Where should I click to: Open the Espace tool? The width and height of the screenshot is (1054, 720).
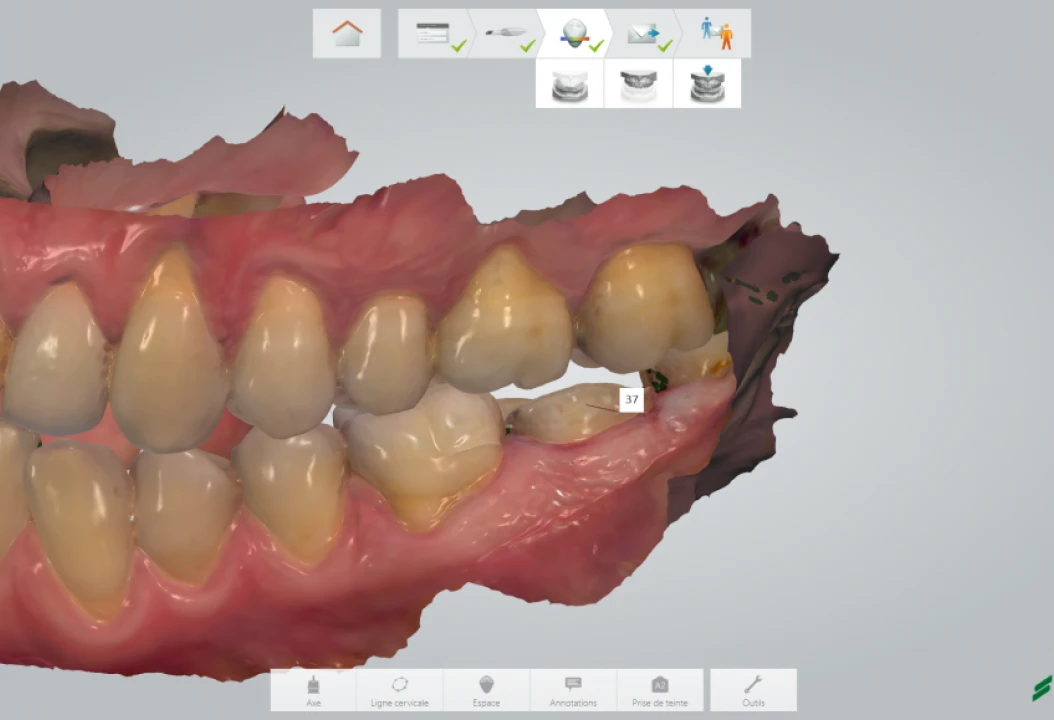486,690
